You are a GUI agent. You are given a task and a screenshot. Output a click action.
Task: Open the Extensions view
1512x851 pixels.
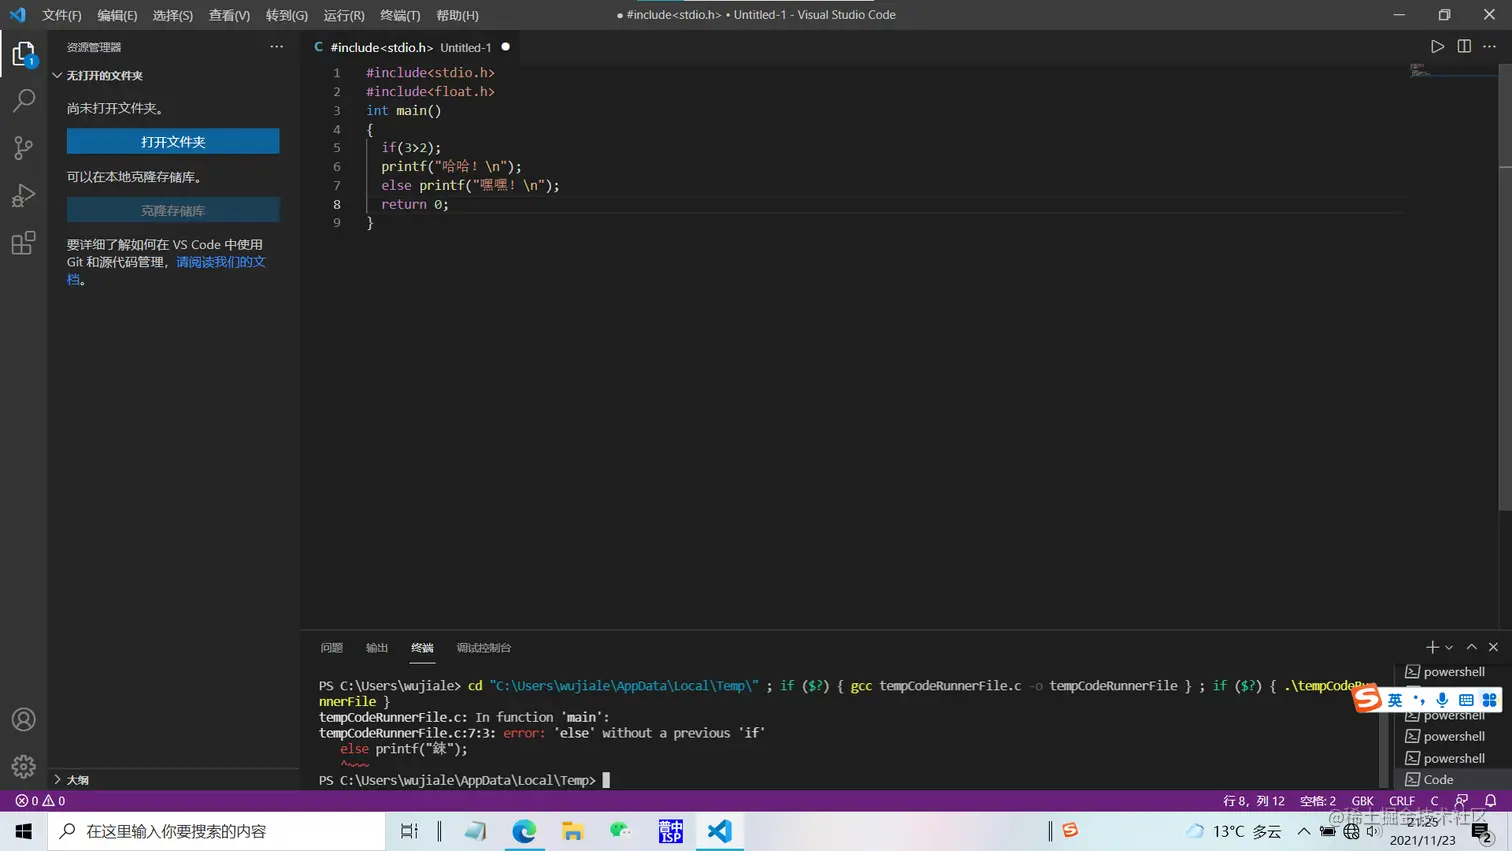coord(23,243)
